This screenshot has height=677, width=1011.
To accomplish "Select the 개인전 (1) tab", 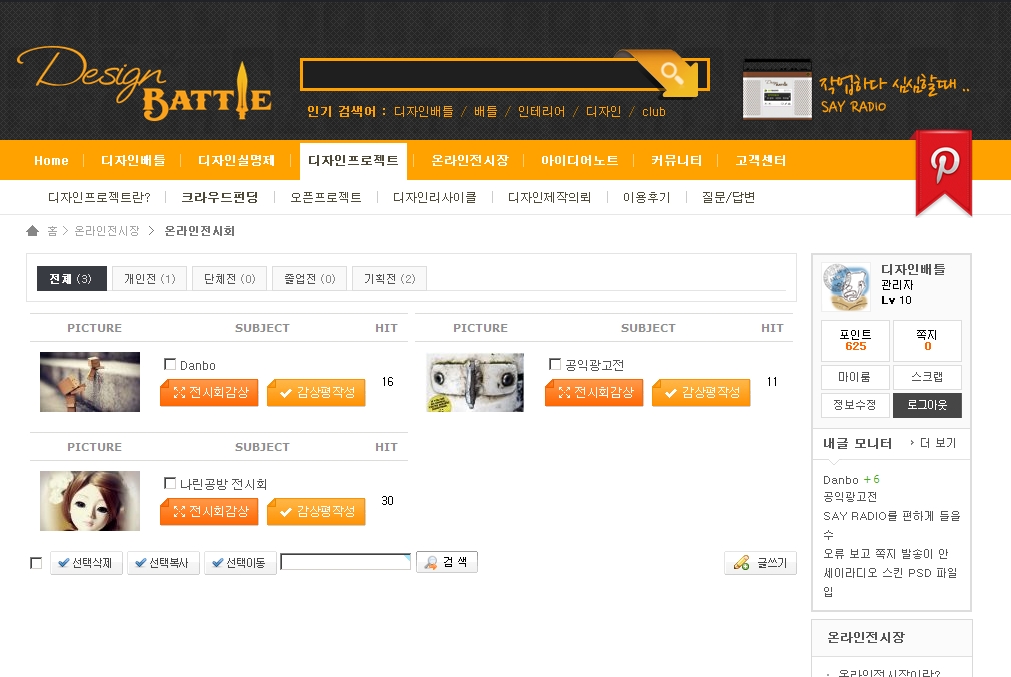I will (x=149, y=279).
